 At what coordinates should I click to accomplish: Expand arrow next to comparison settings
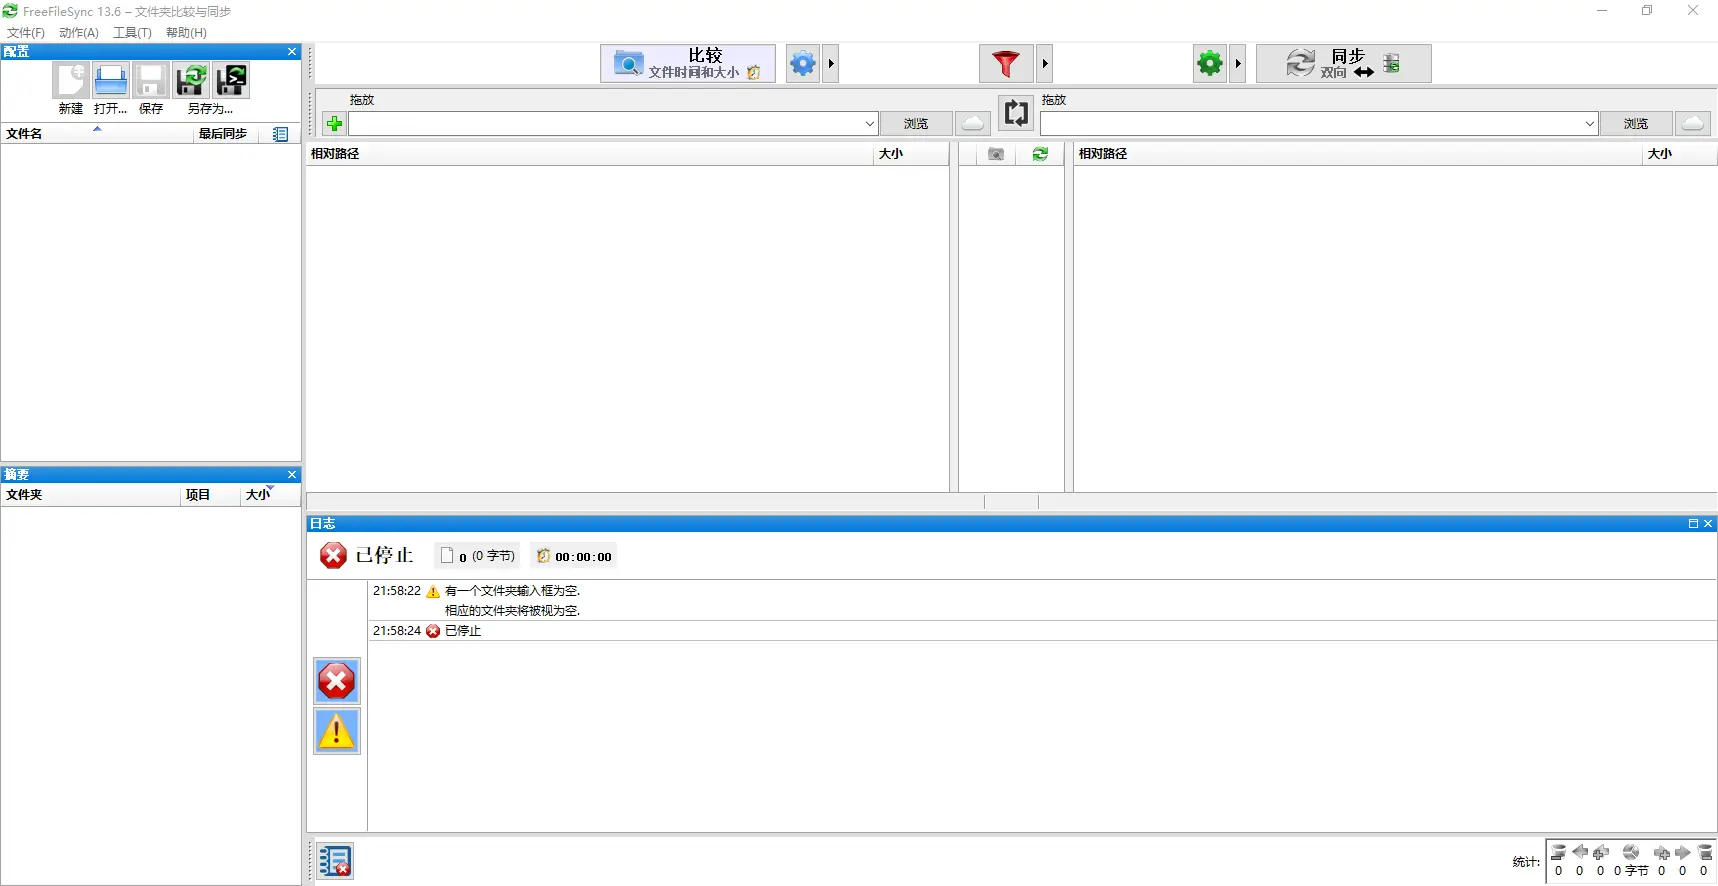[831, 64]
